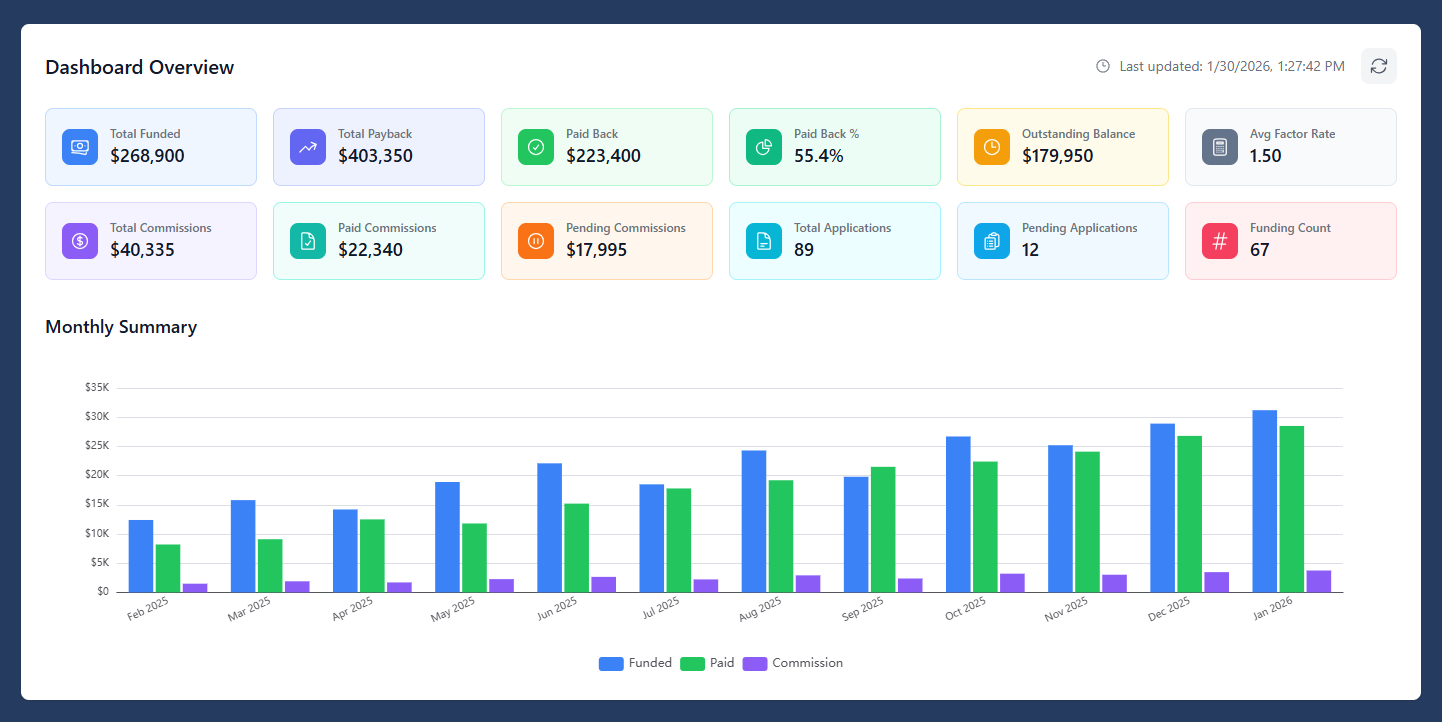Image resolution: width=1442 pixels, height=722 pixels.
Task: Refresh the dashboard data
Action: 1378,65
